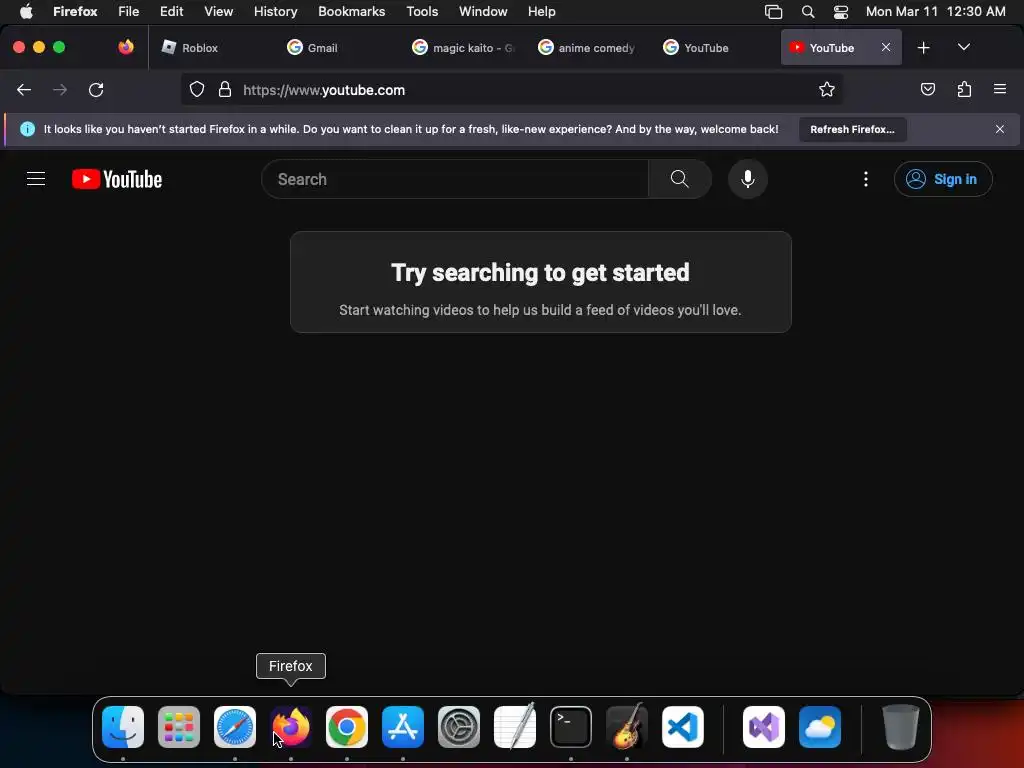
Task: Dismiss the Firefox refresh notification bar
Action: pyautogui.click(x=999, y=129)
